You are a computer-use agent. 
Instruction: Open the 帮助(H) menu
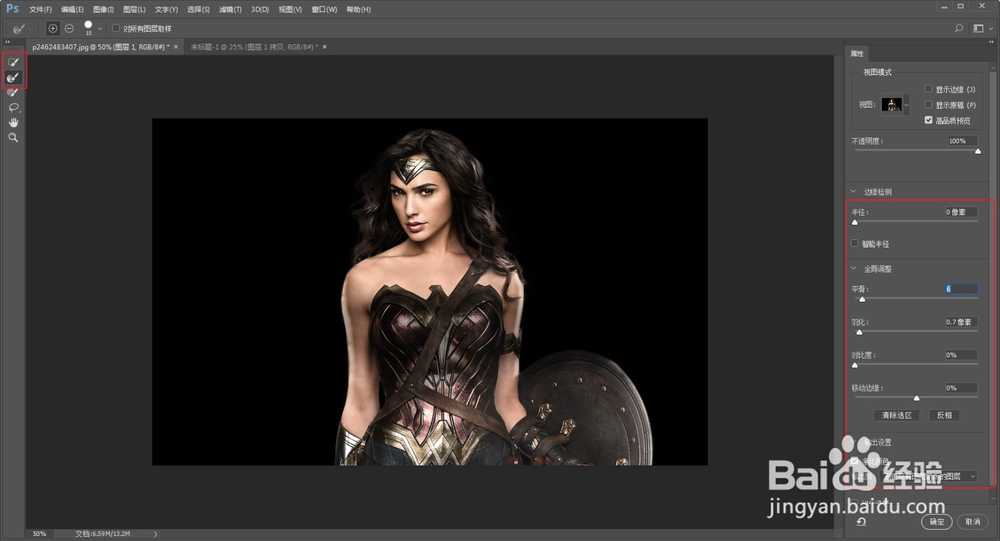(358, 10)
